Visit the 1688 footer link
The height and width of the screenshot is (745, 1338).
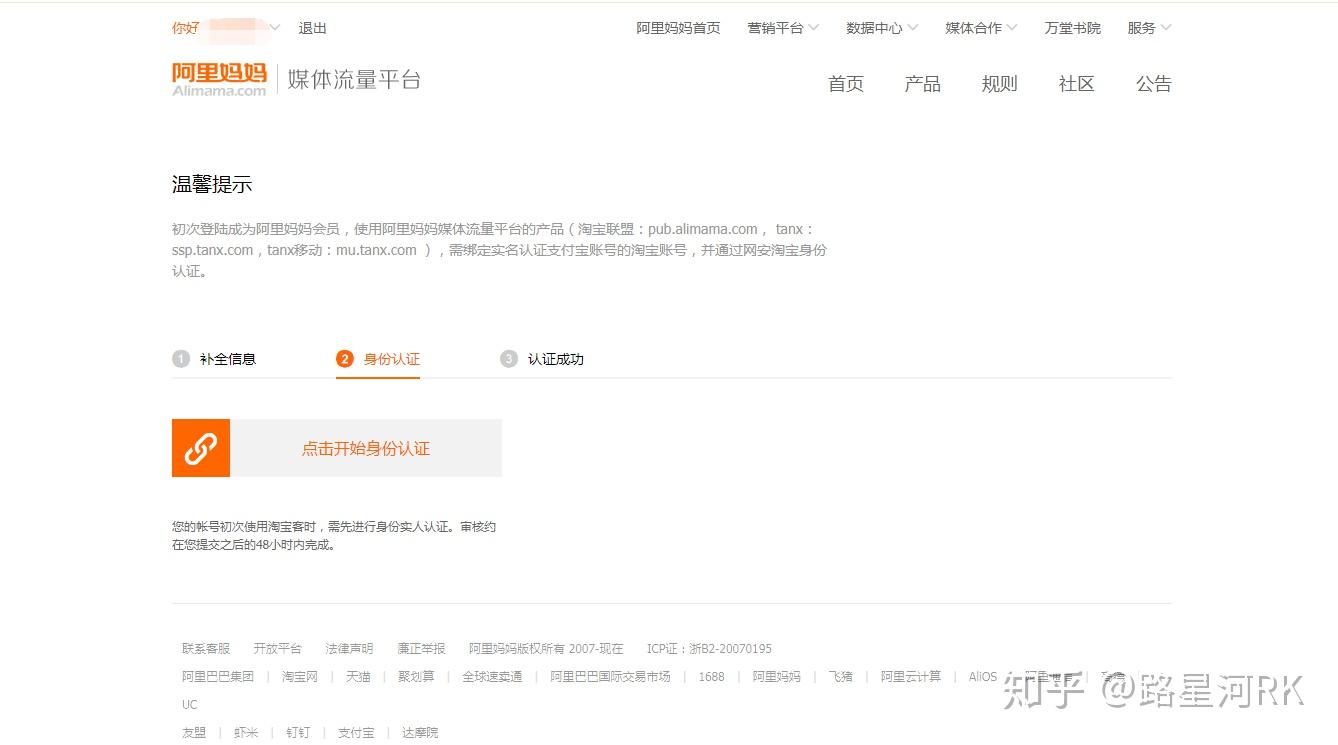tap(712, 677)
